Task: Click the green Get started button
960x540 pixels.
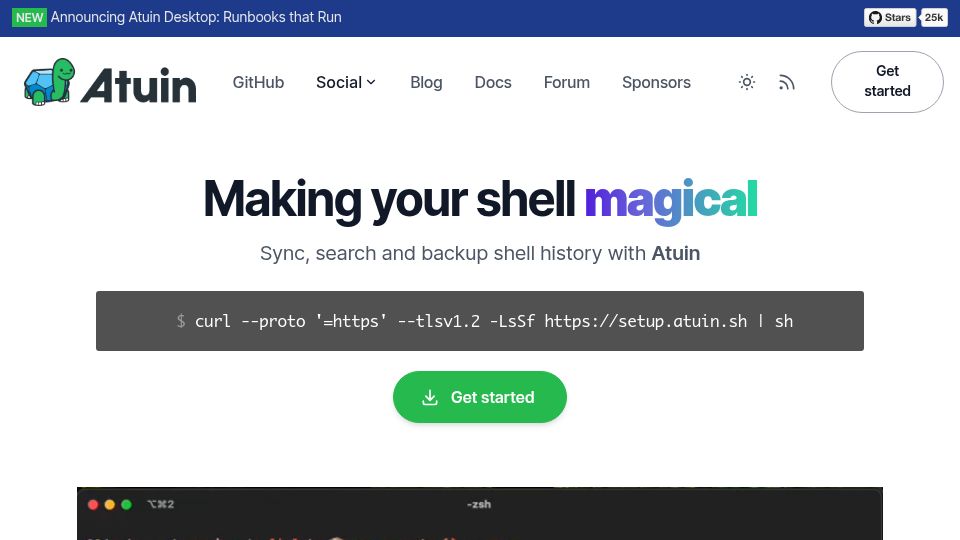Action: coord(479,397)
